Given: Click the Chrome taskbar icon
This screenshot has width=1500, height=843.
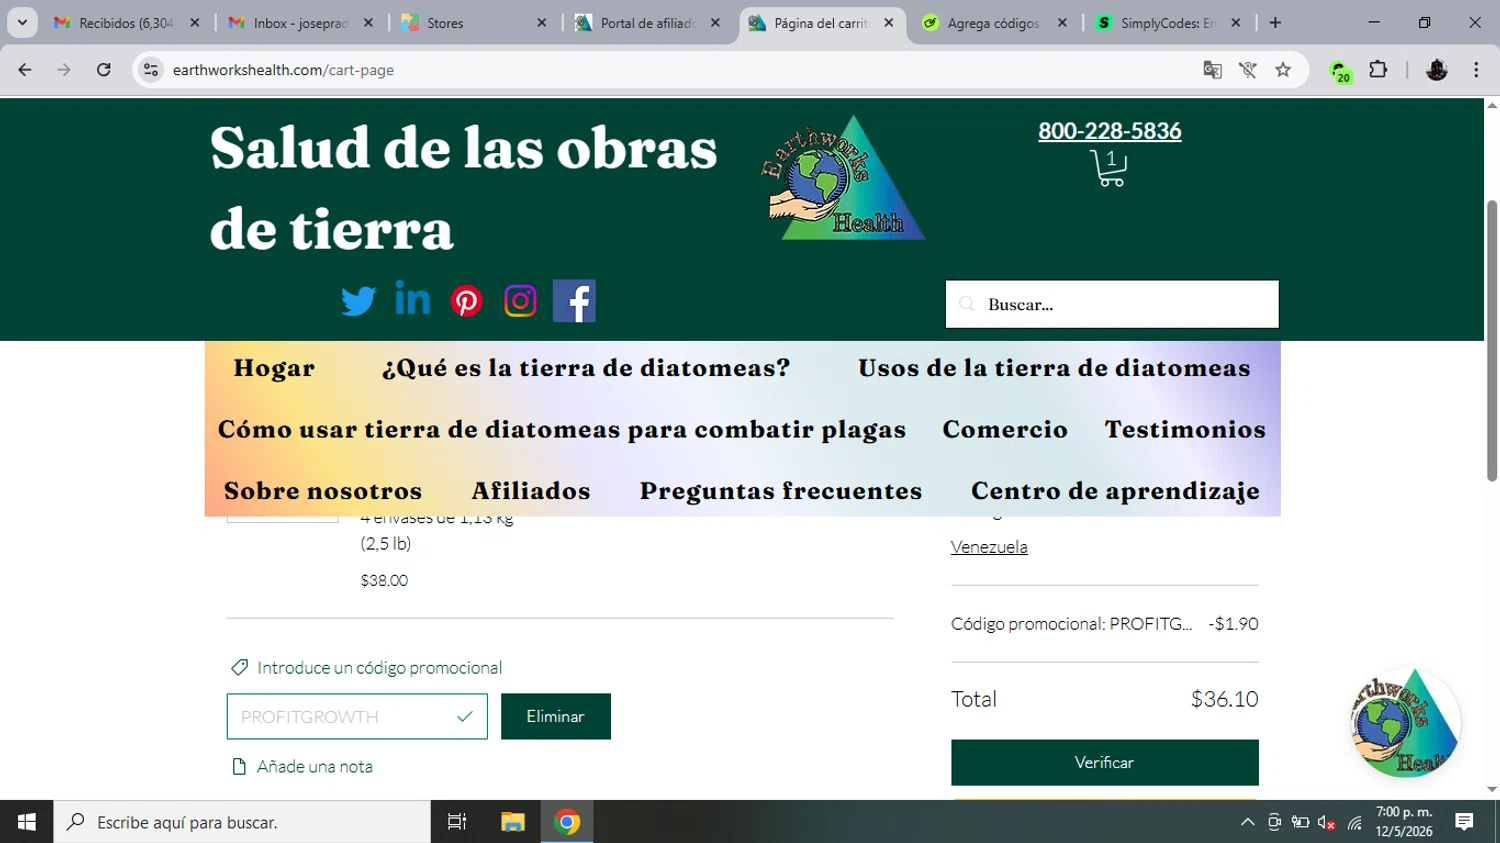Looking at the screenshot, I should [567, 822].
